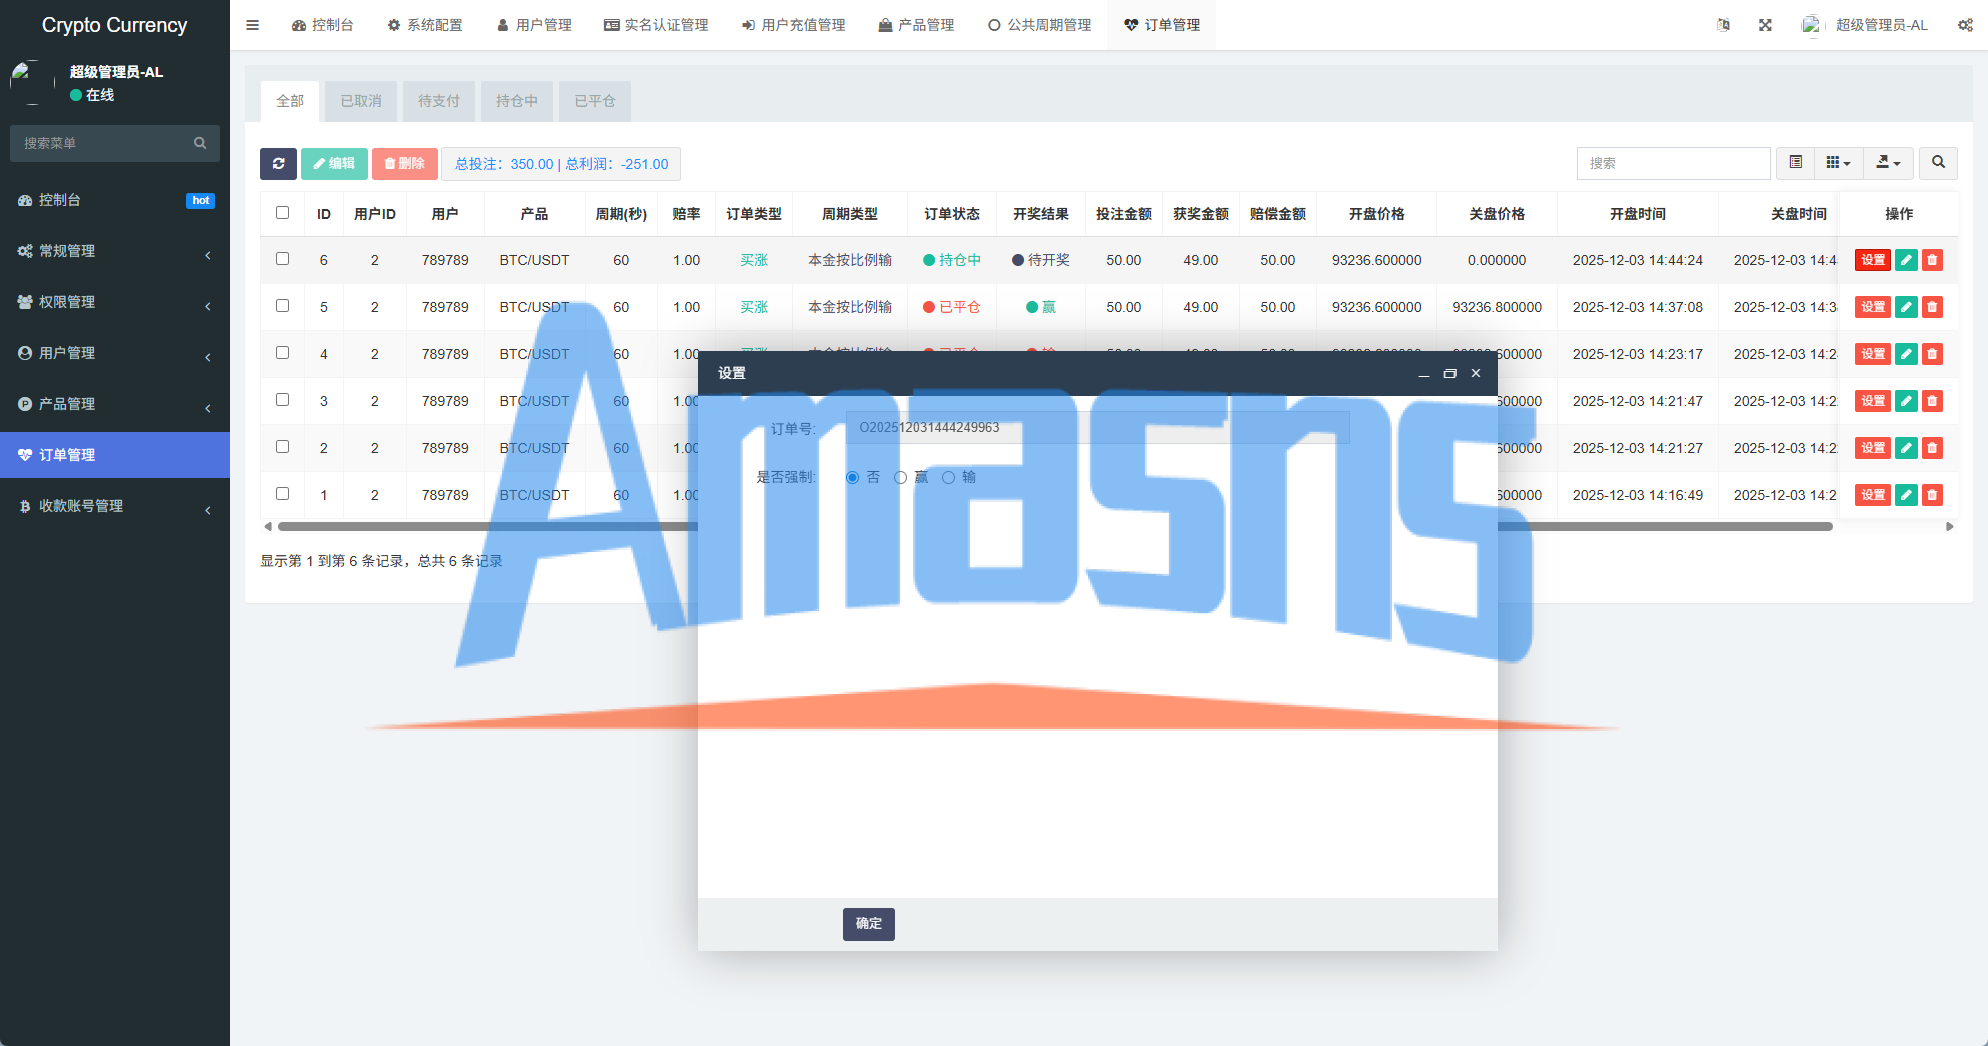Click the red 设置 button for order 2
Image resolution: width=1988 pixels, height=1046 pixels.
[1873, 448]
